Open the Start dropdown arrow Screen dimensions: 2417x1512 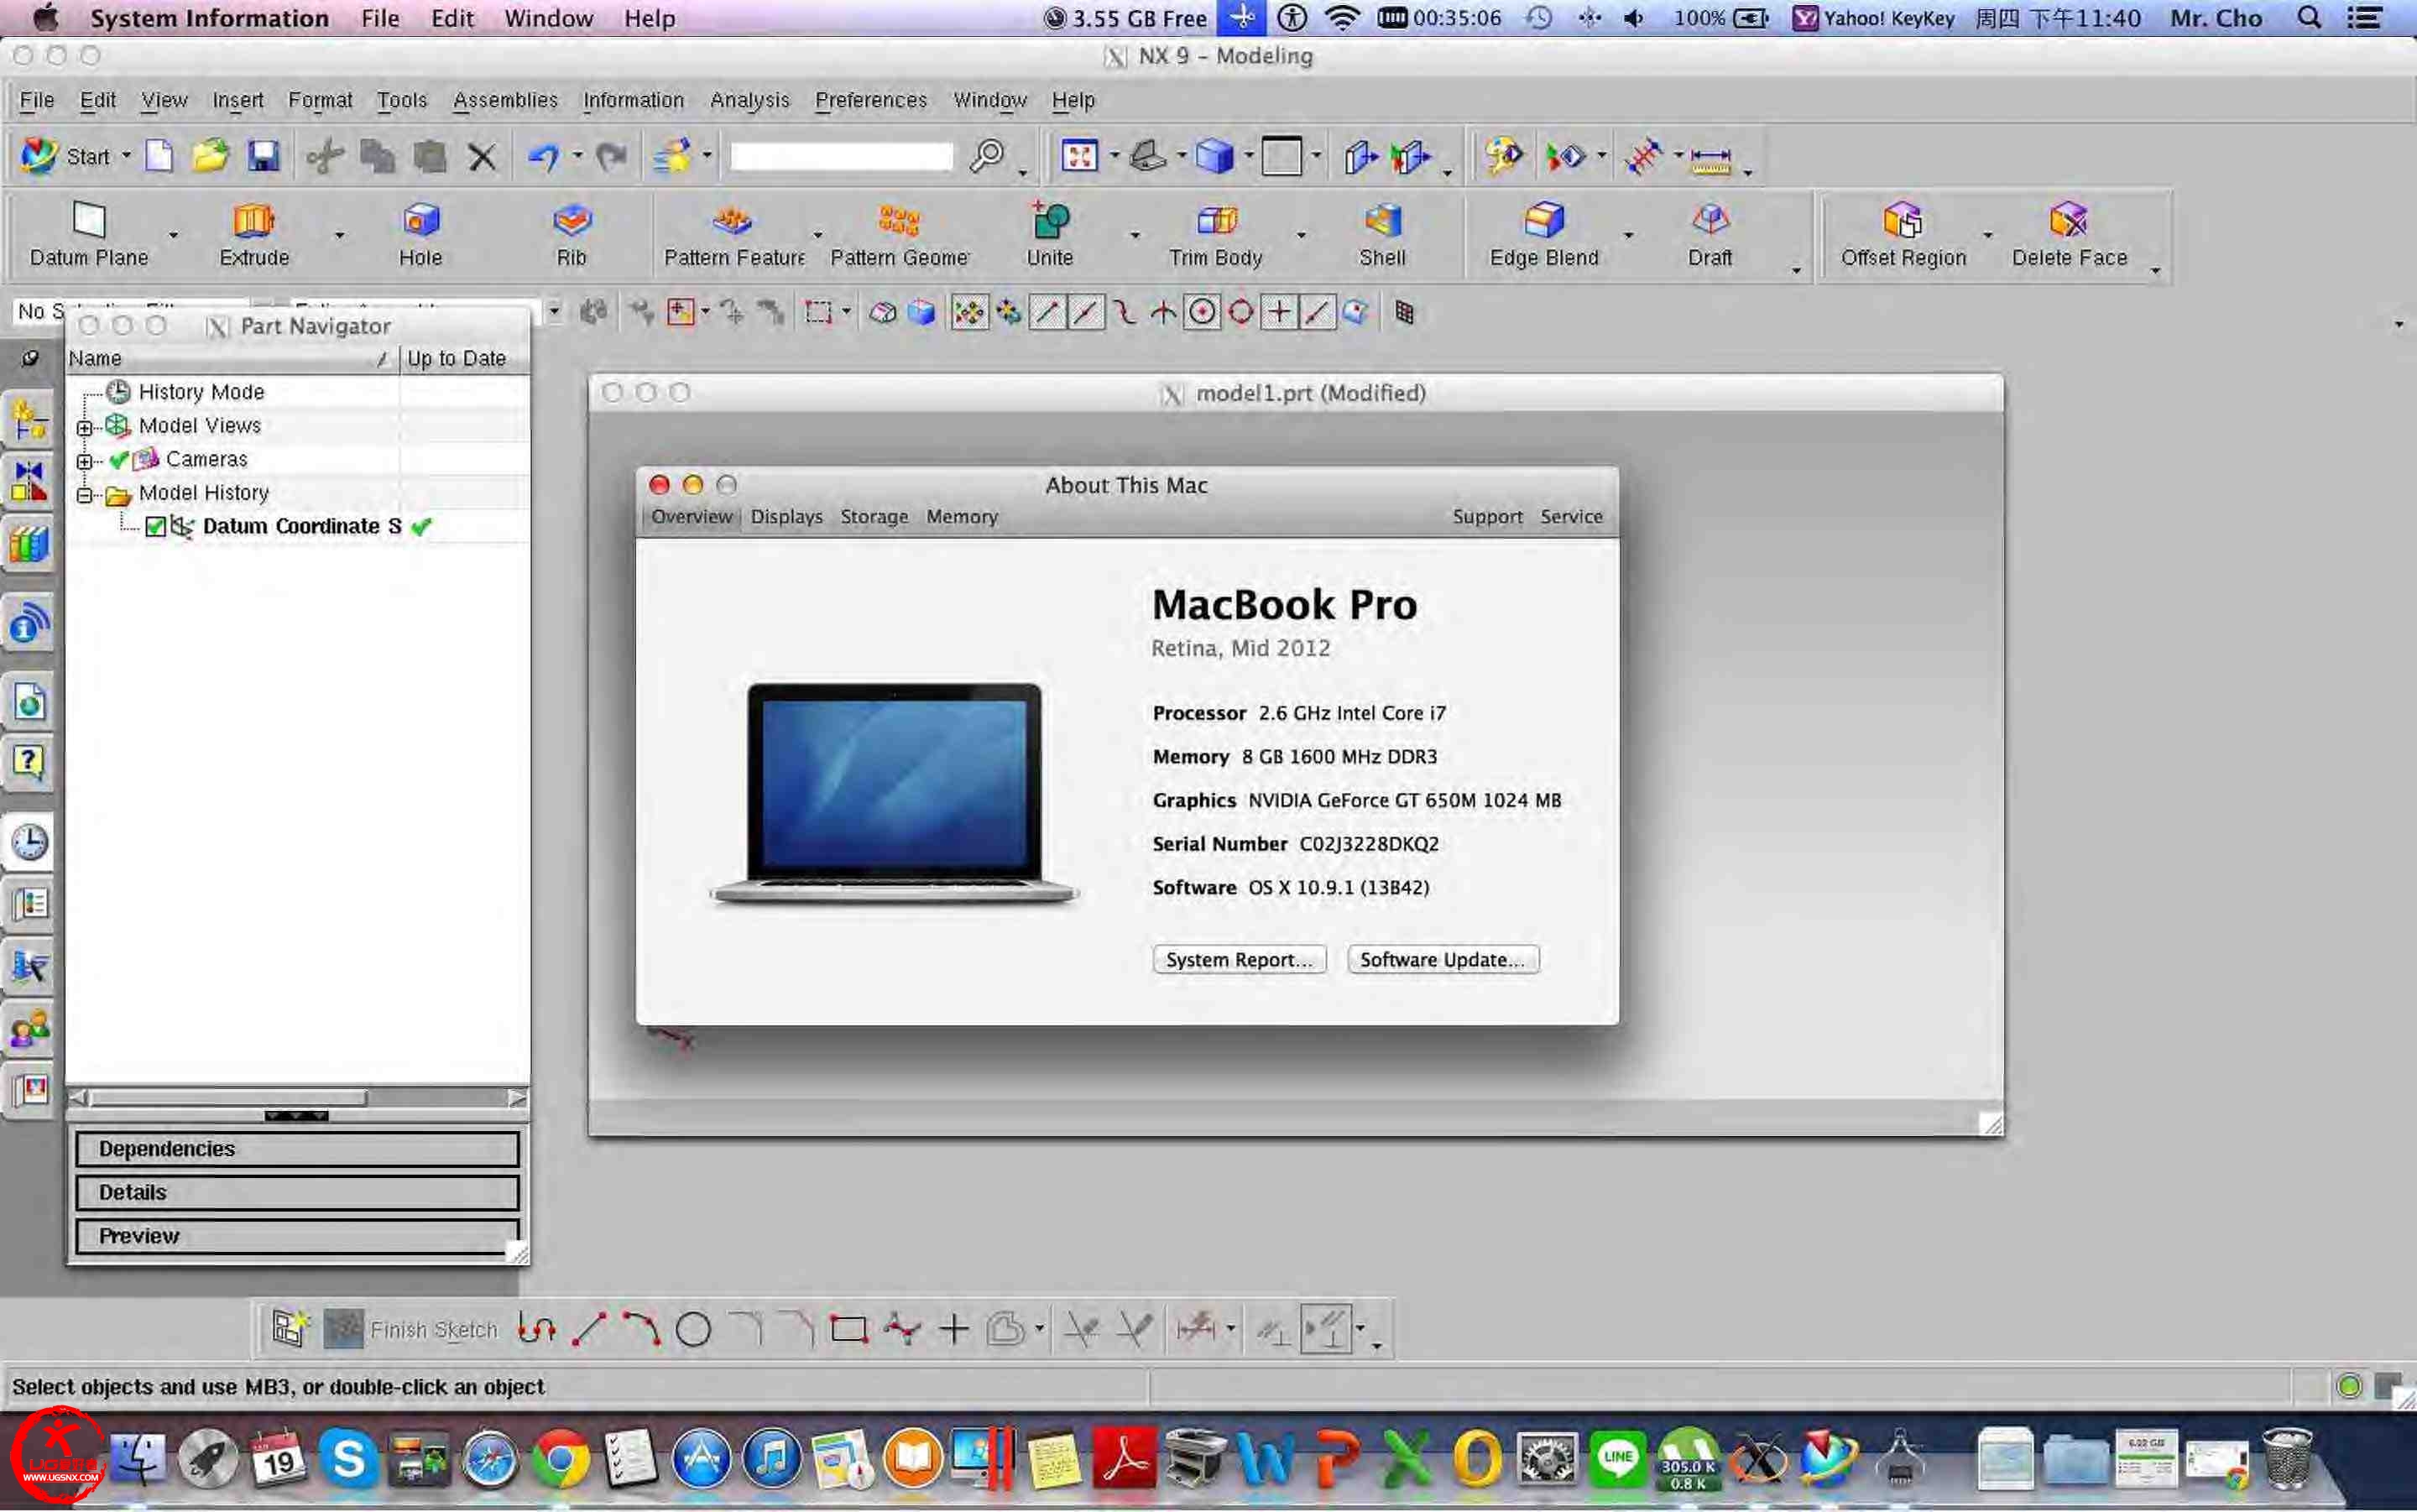[126, 156]
